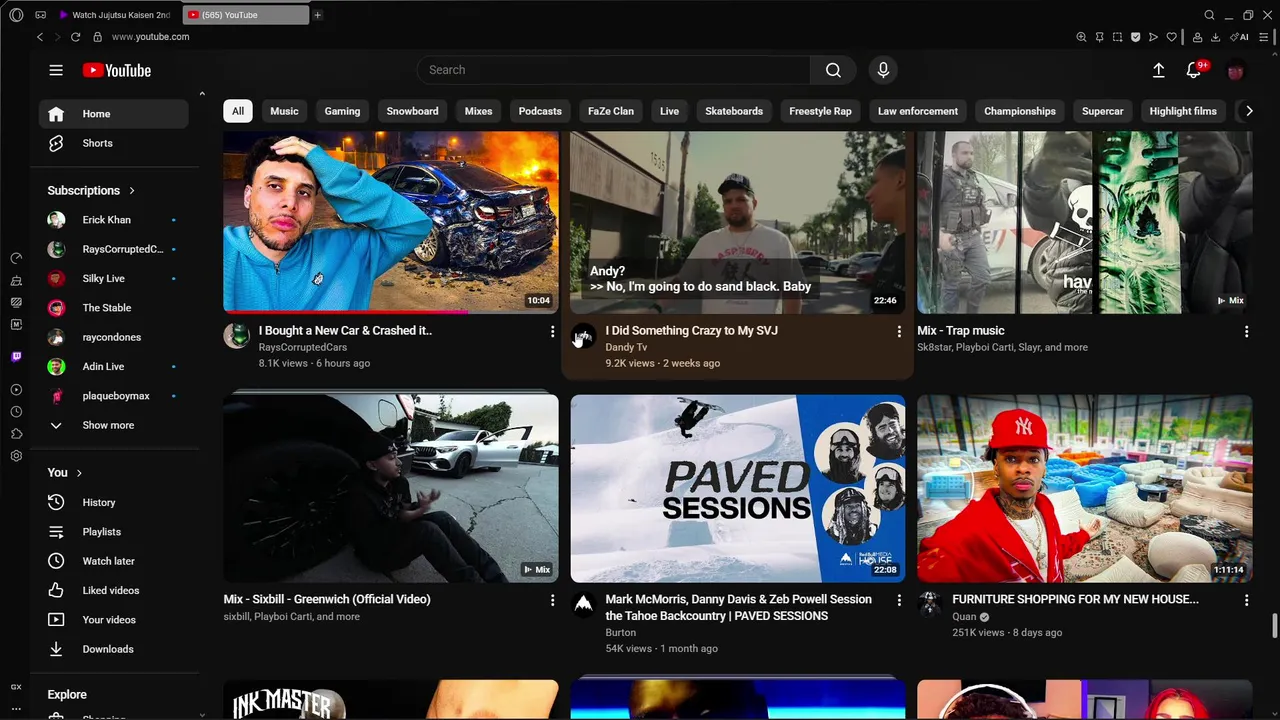Screen dimensions: 1280x720
Task: Open the Adin Live channel
Action: pyautogui.click(x=113, y=367)
